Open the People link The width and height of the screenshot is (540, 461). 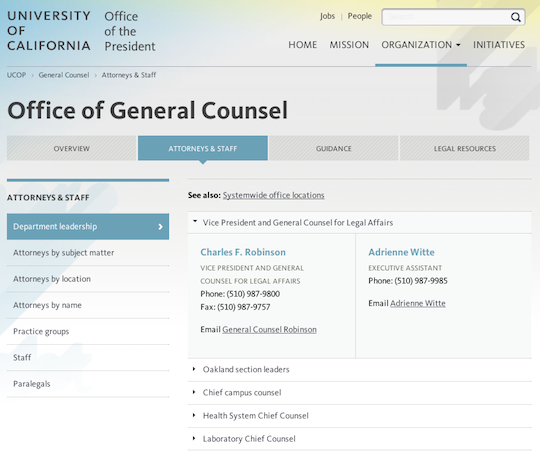pyautogui.click(x=360, y=16)
